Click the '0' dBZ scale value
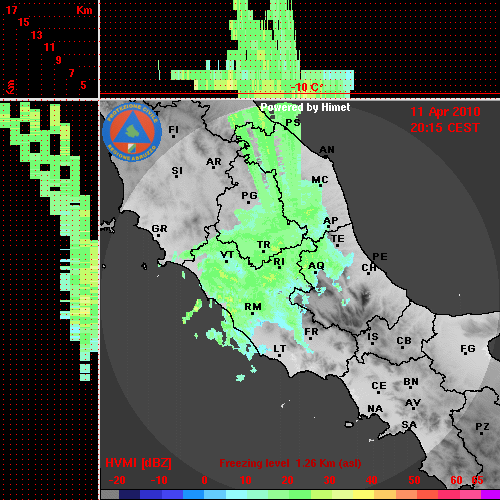500x500 pixels. pos(205,480)
